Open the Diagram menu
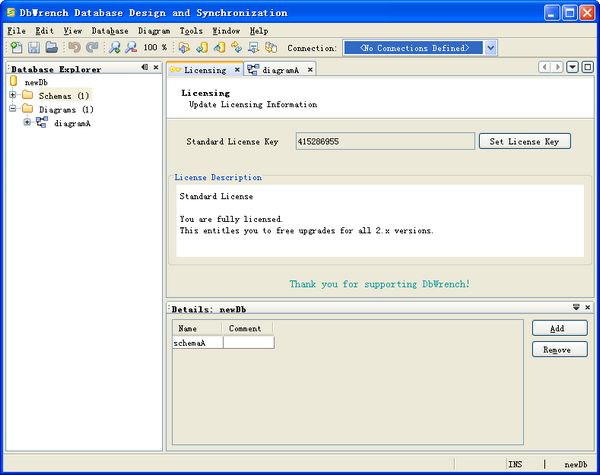This screenshot has width=600, height=475. pyautogui.click(x=154, y=31)
